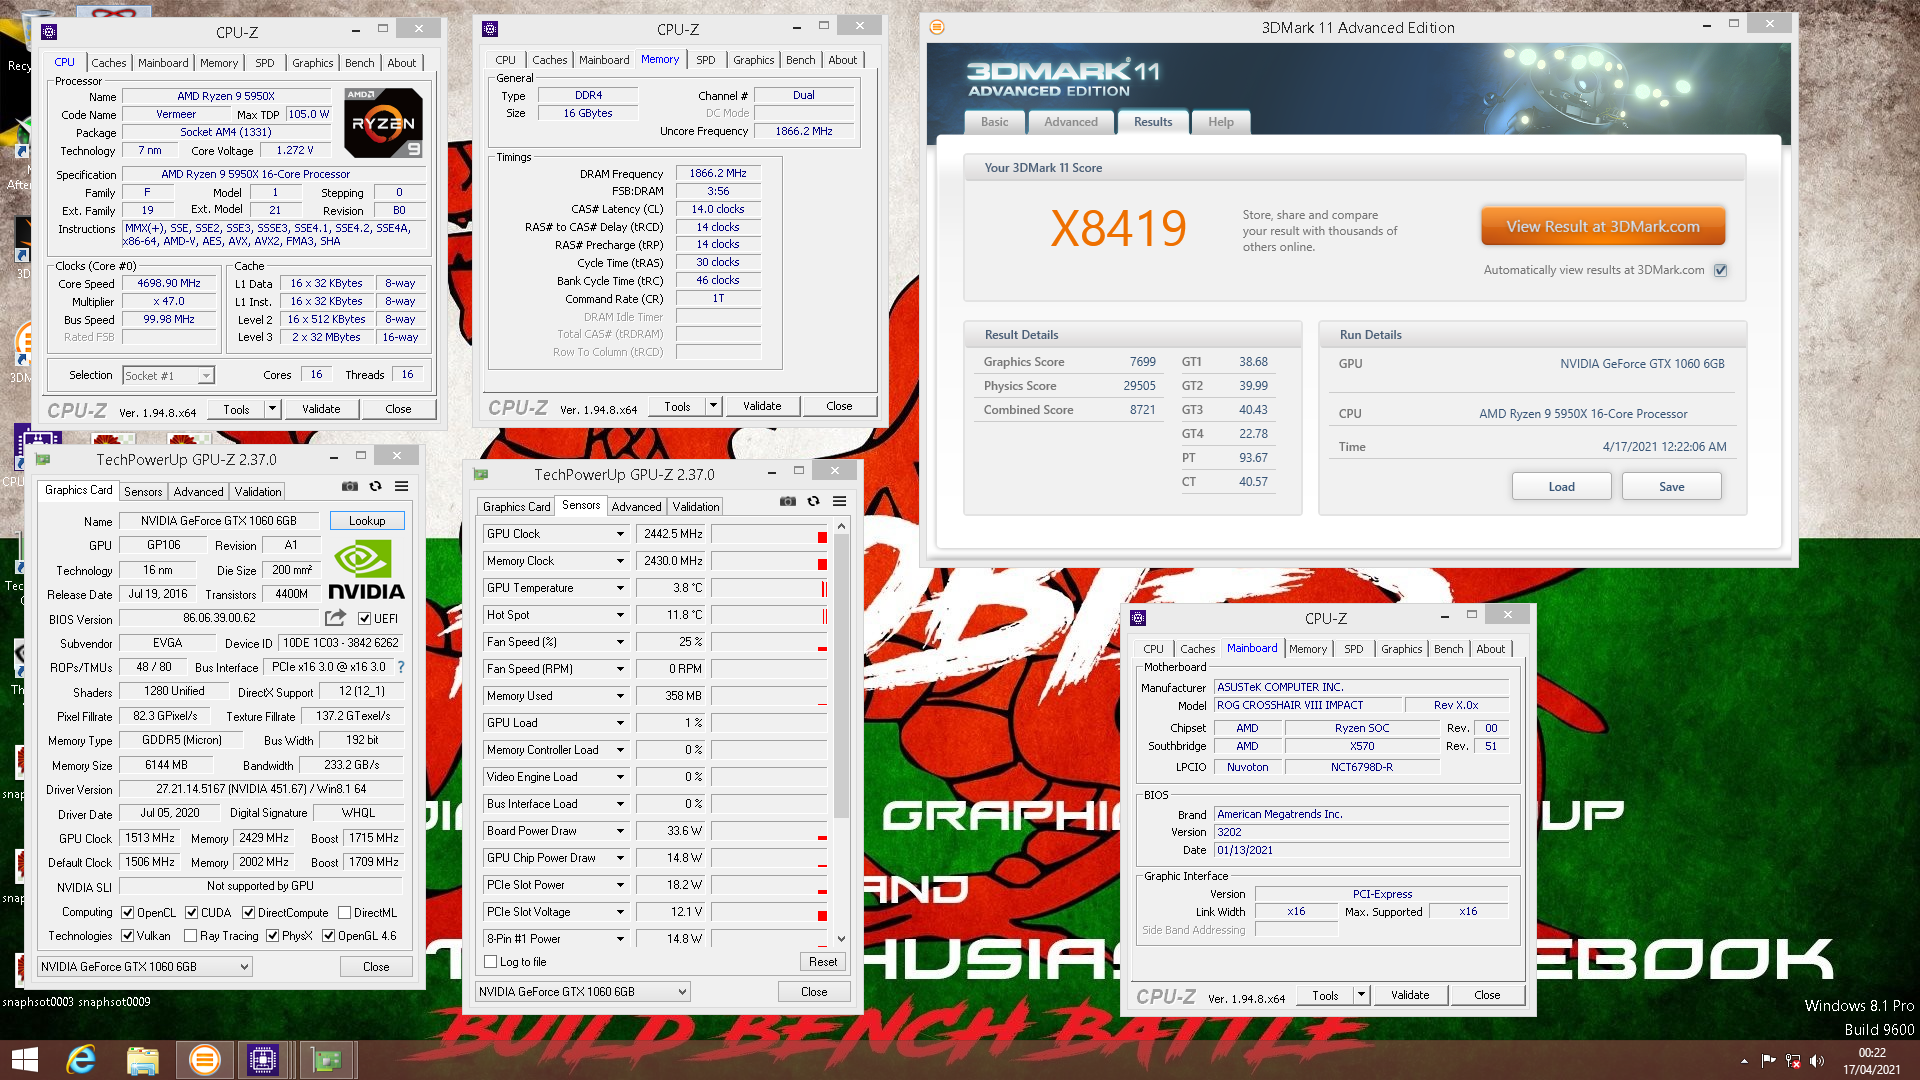Expand the GPU Temperature sensor dropdown
1920x1080 pixels.
(620, 588)
